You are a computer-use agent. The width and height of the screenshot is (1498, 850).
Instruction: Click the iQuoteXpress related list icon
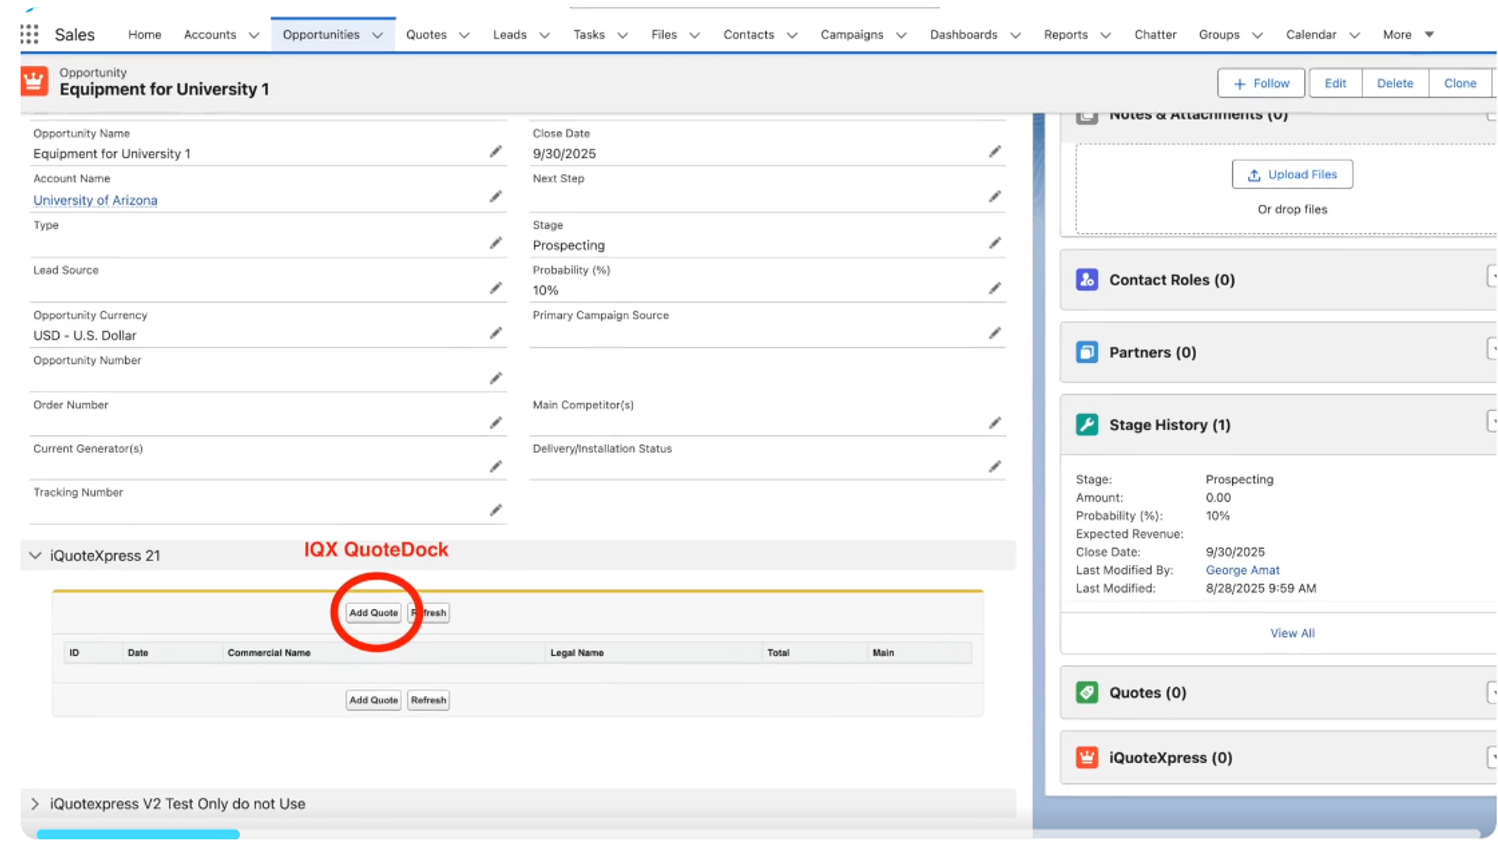[x=1087, y=758]
